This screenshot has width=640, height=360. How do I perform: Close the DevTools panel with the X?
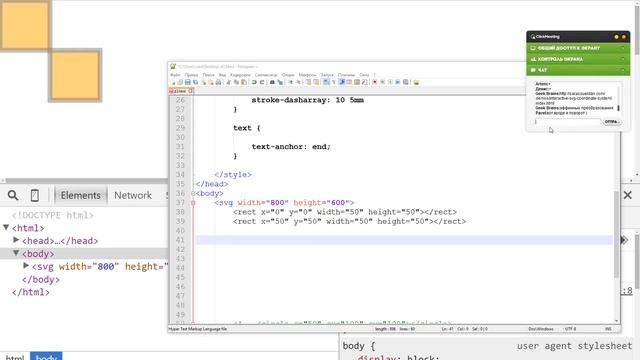pyautogui.click(x=628, y=196)
